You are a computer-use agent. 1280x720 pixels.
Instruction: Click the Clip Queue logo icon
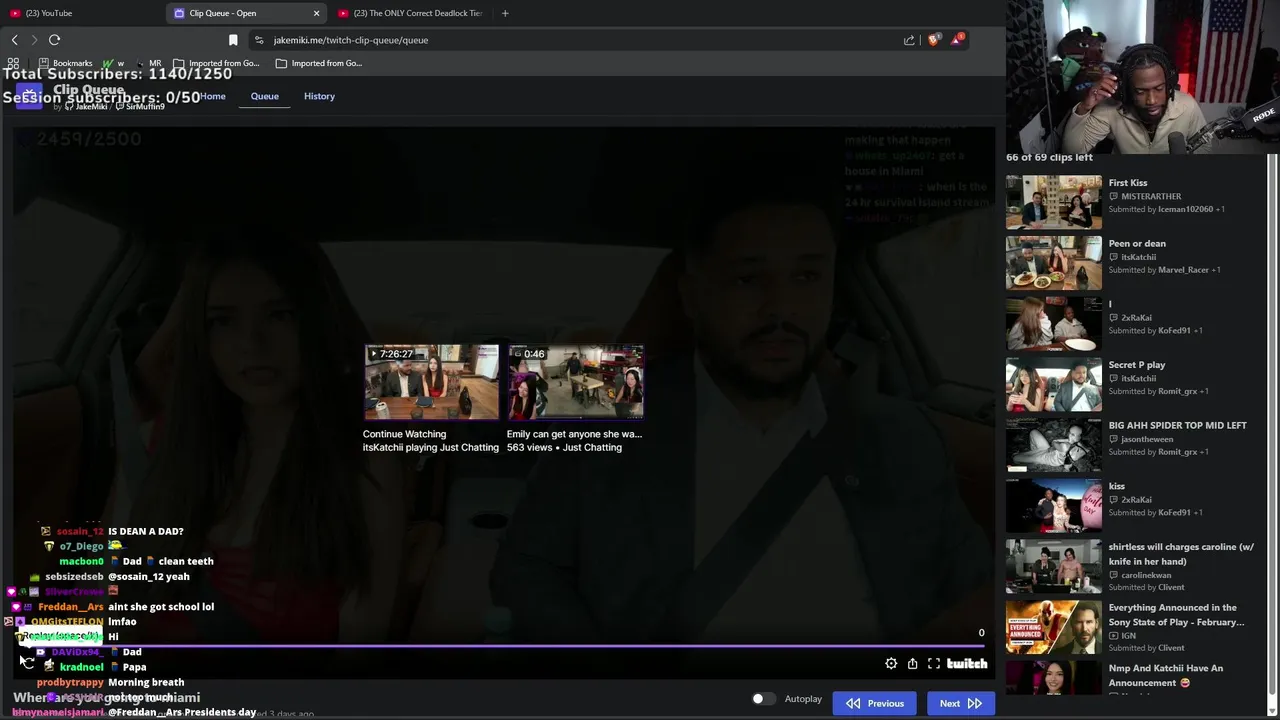pos(29,96)
